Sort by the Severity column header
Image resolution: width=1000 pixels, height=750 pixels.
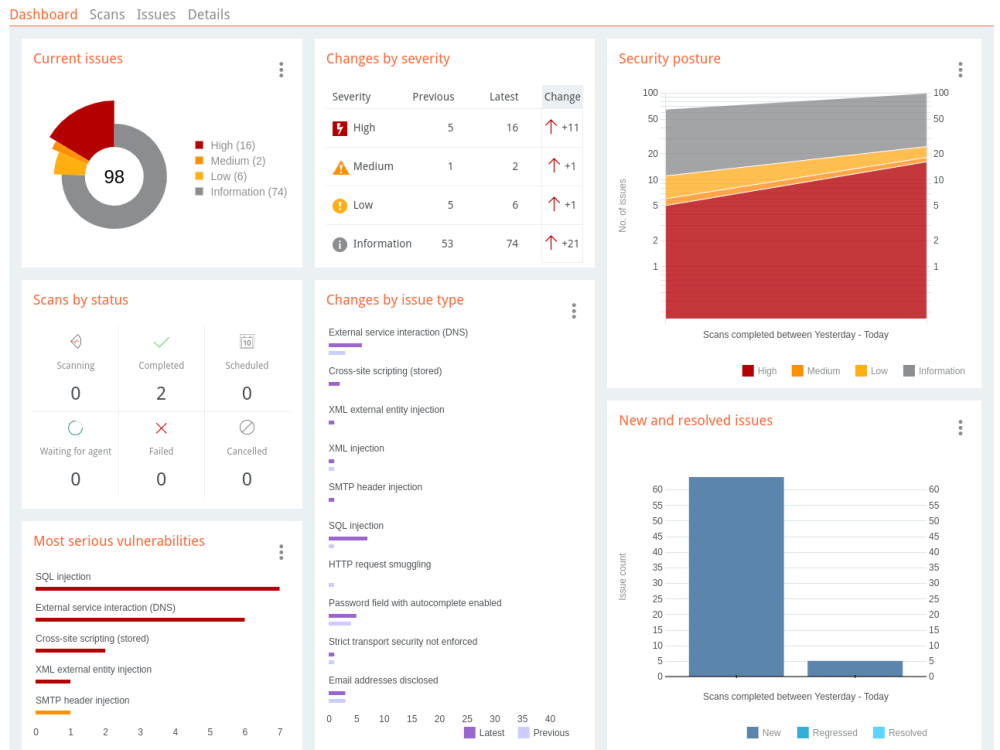(351, 97)
